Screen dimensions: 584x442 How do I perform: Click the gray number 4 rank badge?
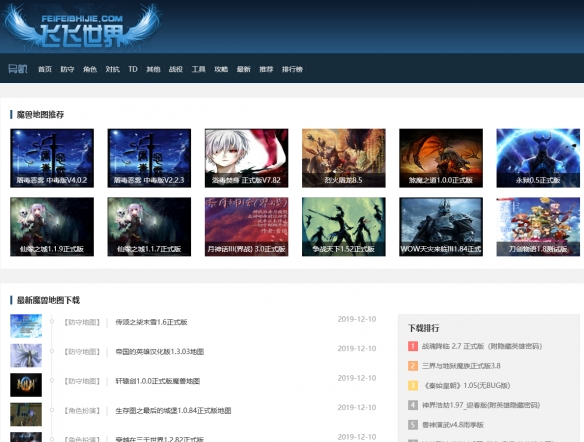[413, 405]
